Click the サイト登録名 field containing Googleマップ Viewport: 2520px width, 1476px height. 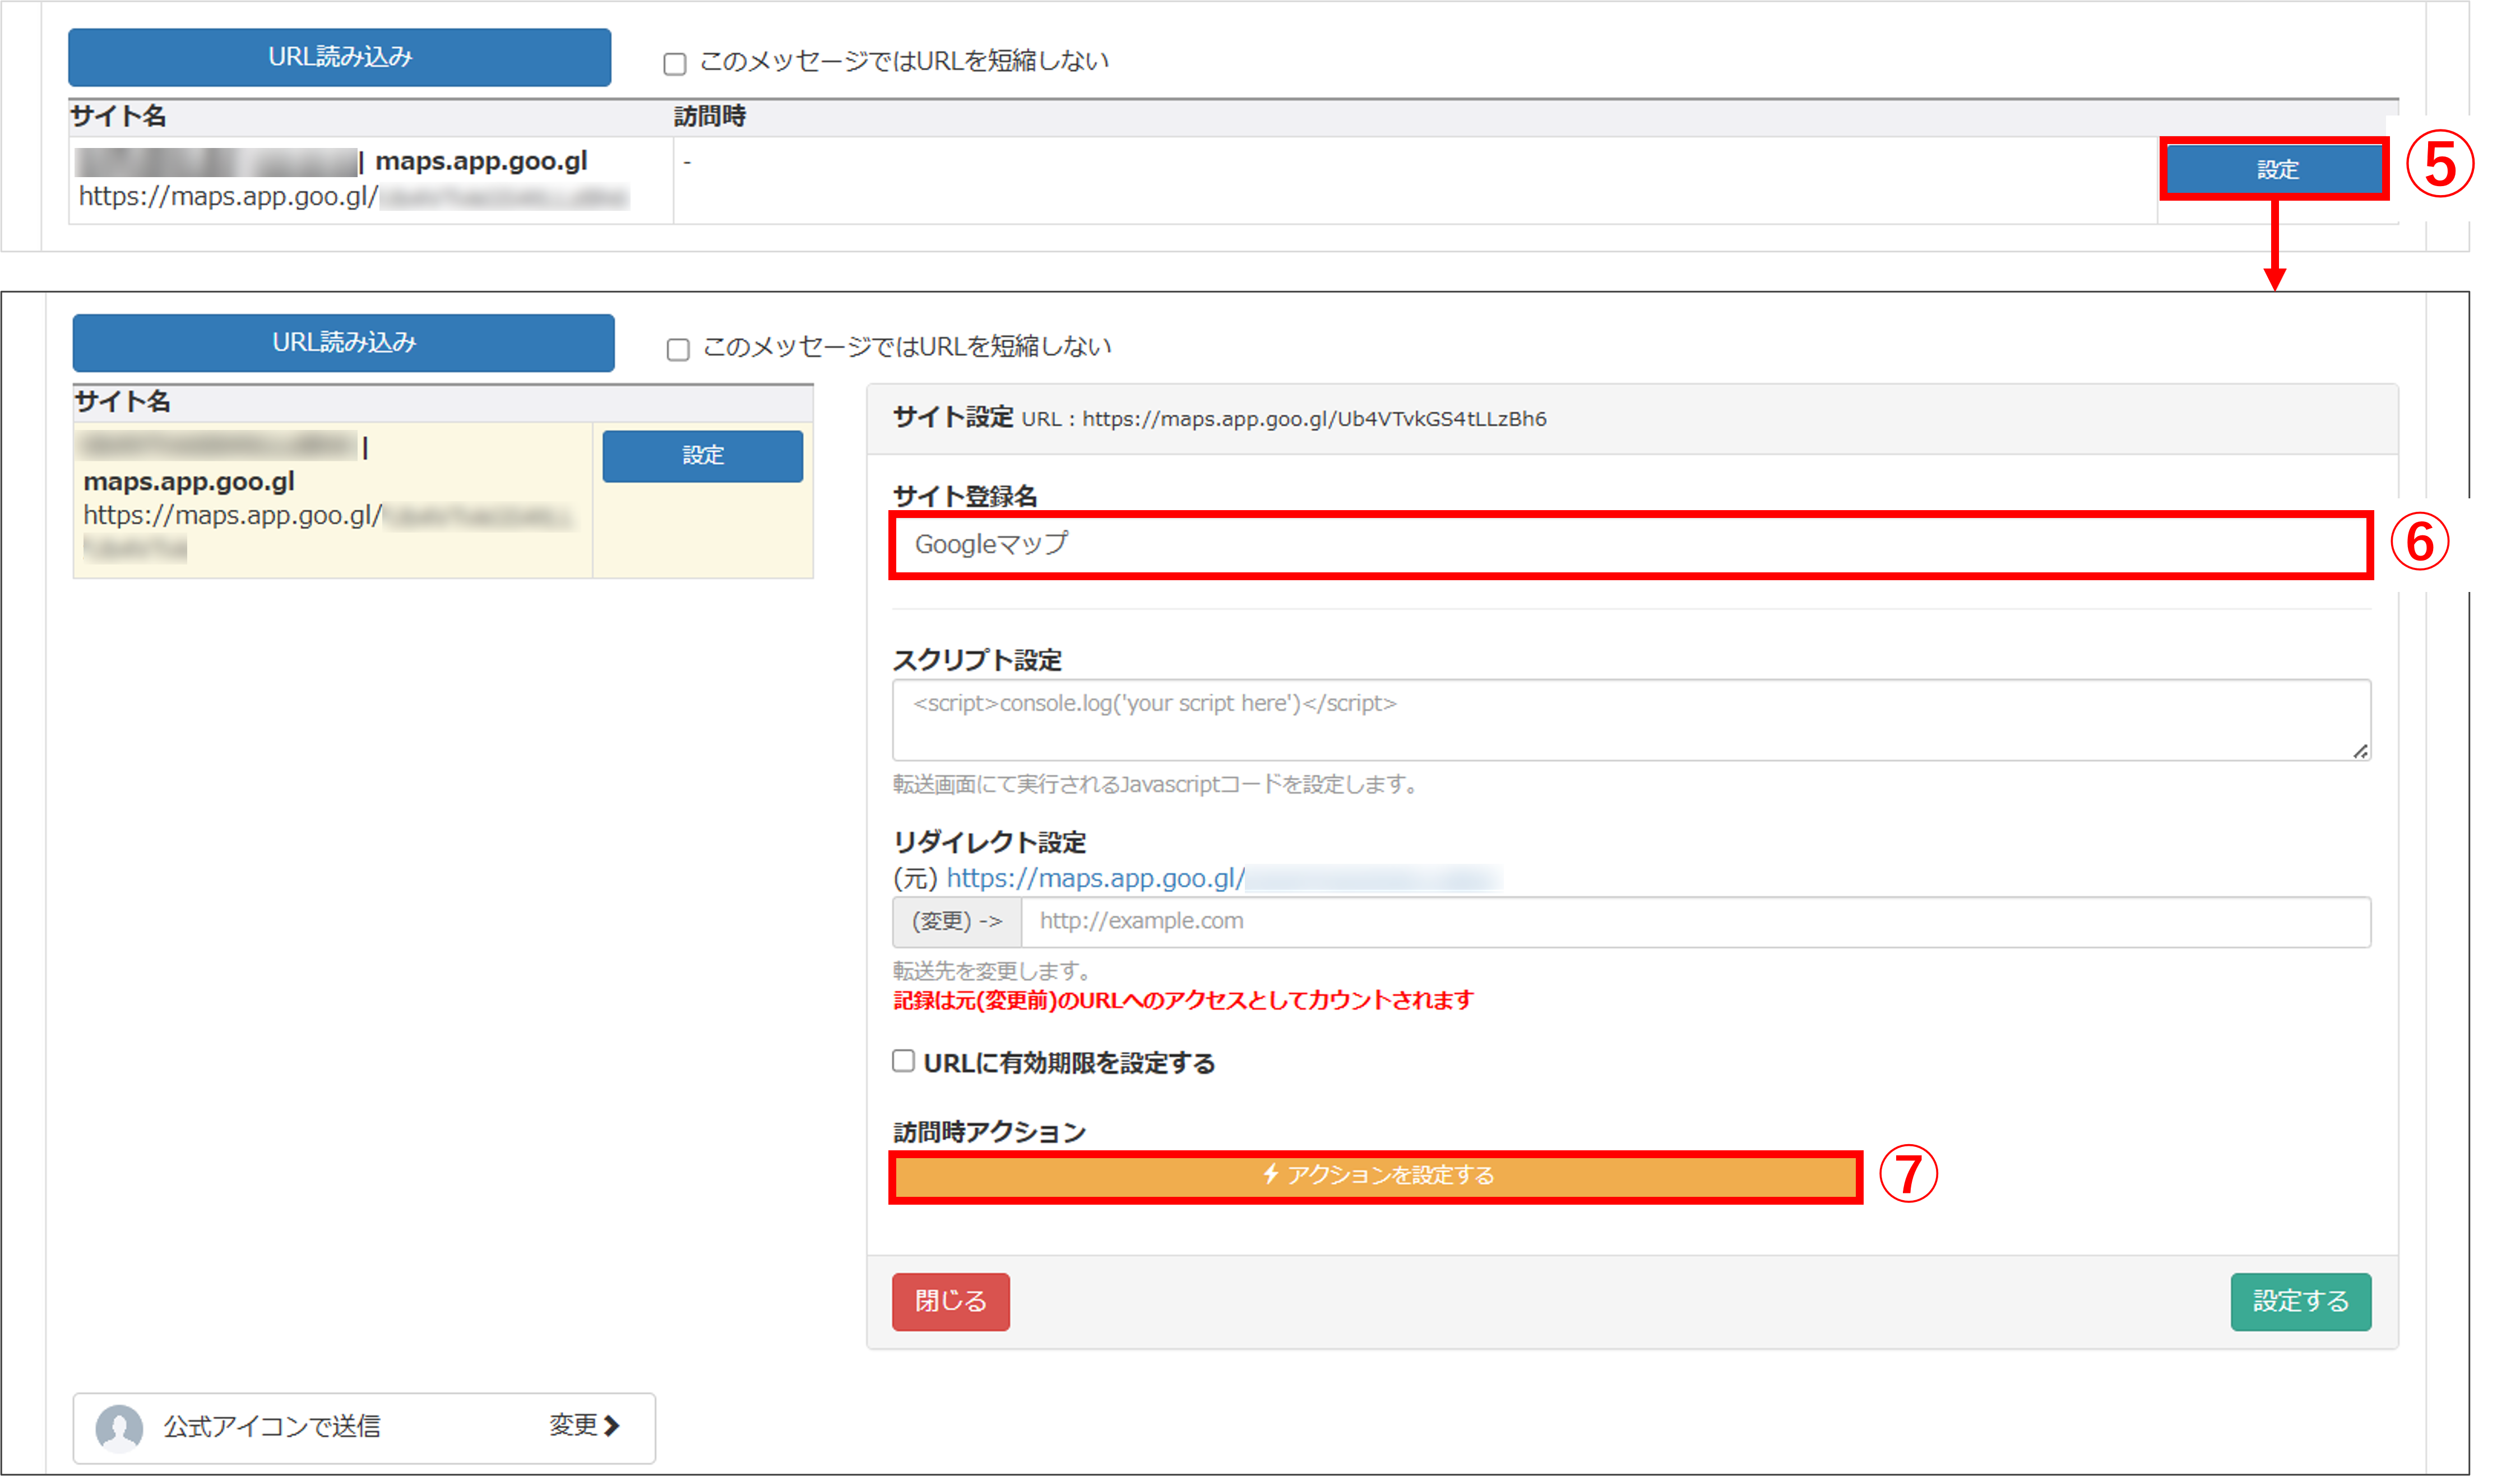click(x=1630, y=545)
